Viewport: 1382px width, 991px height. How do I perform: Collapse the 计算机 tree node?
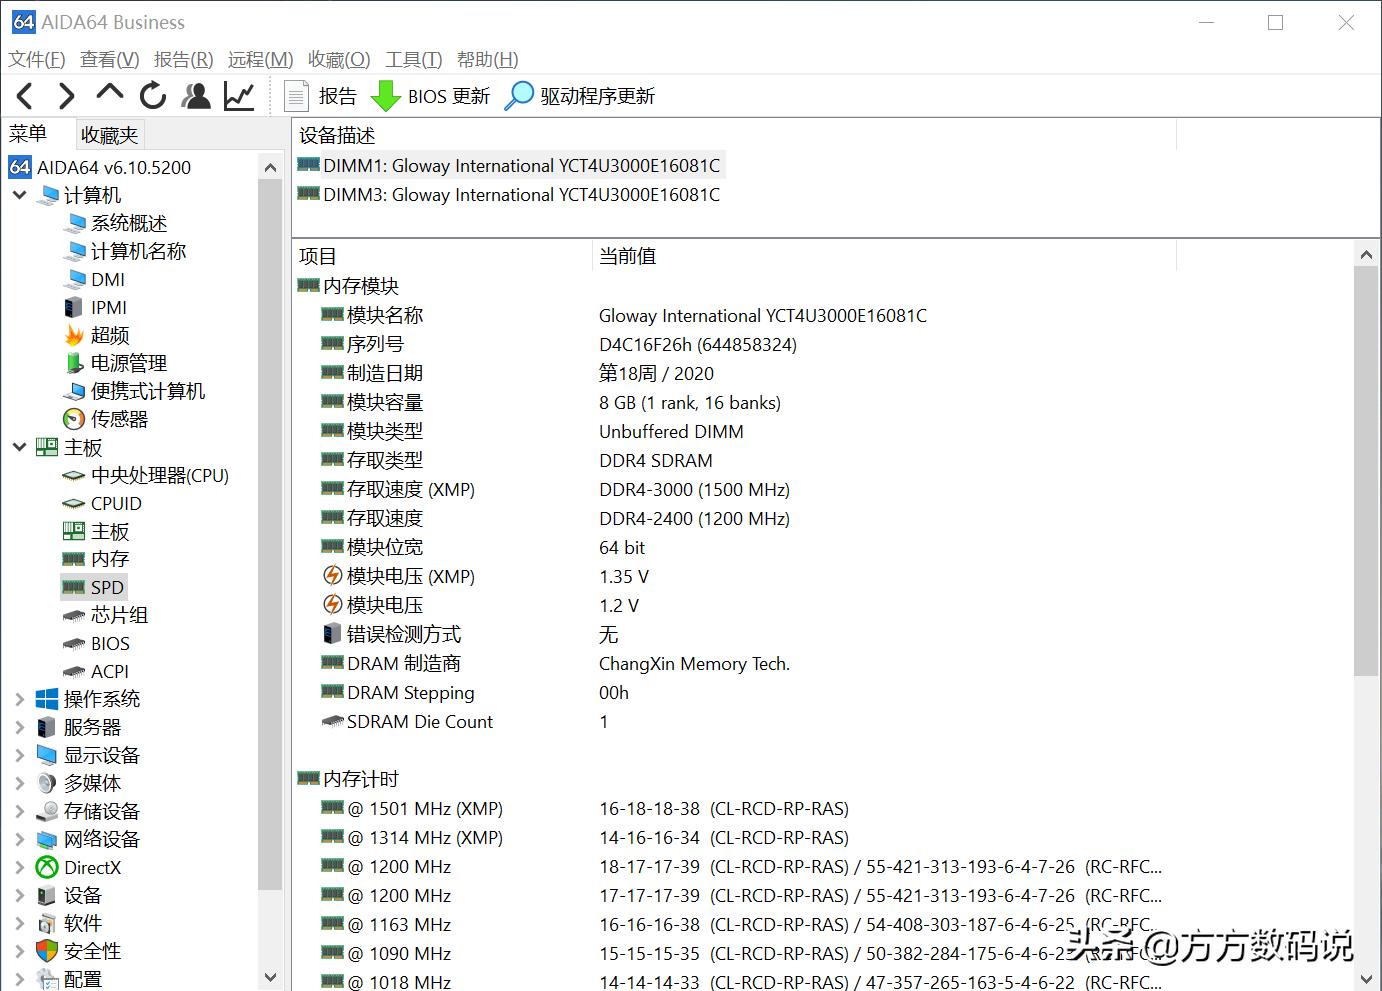(19, 195)
